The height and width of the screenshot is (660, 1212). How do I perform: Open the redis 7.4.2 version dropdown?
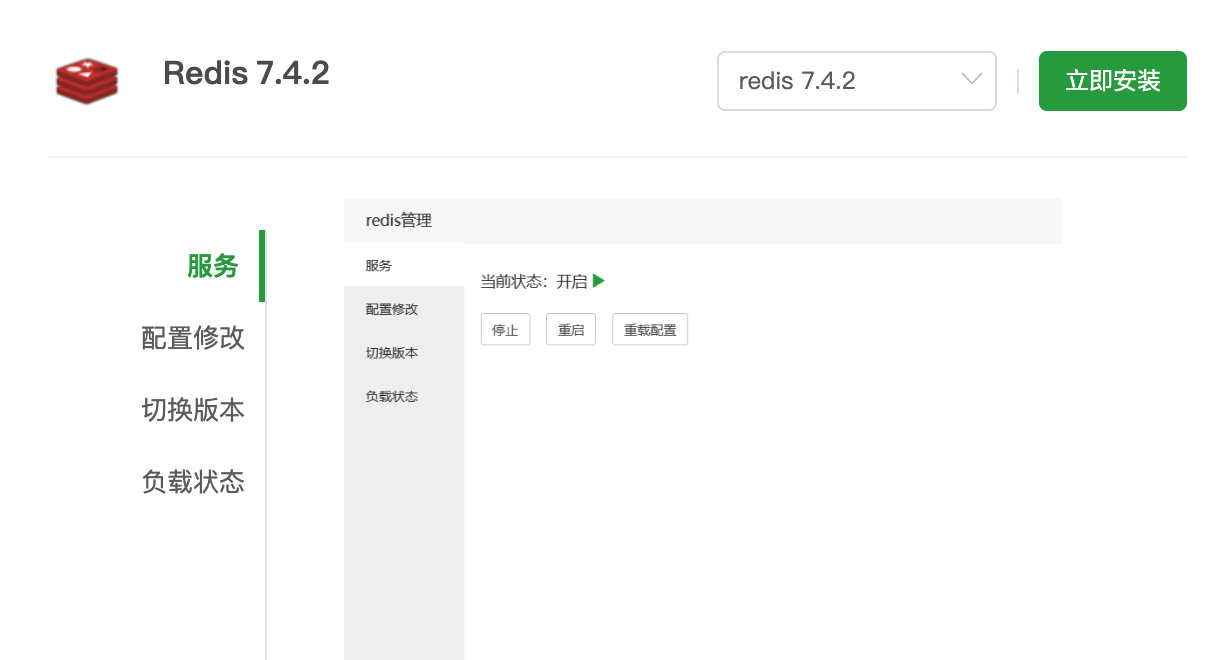pyautogui.click(x=857, y=81)
